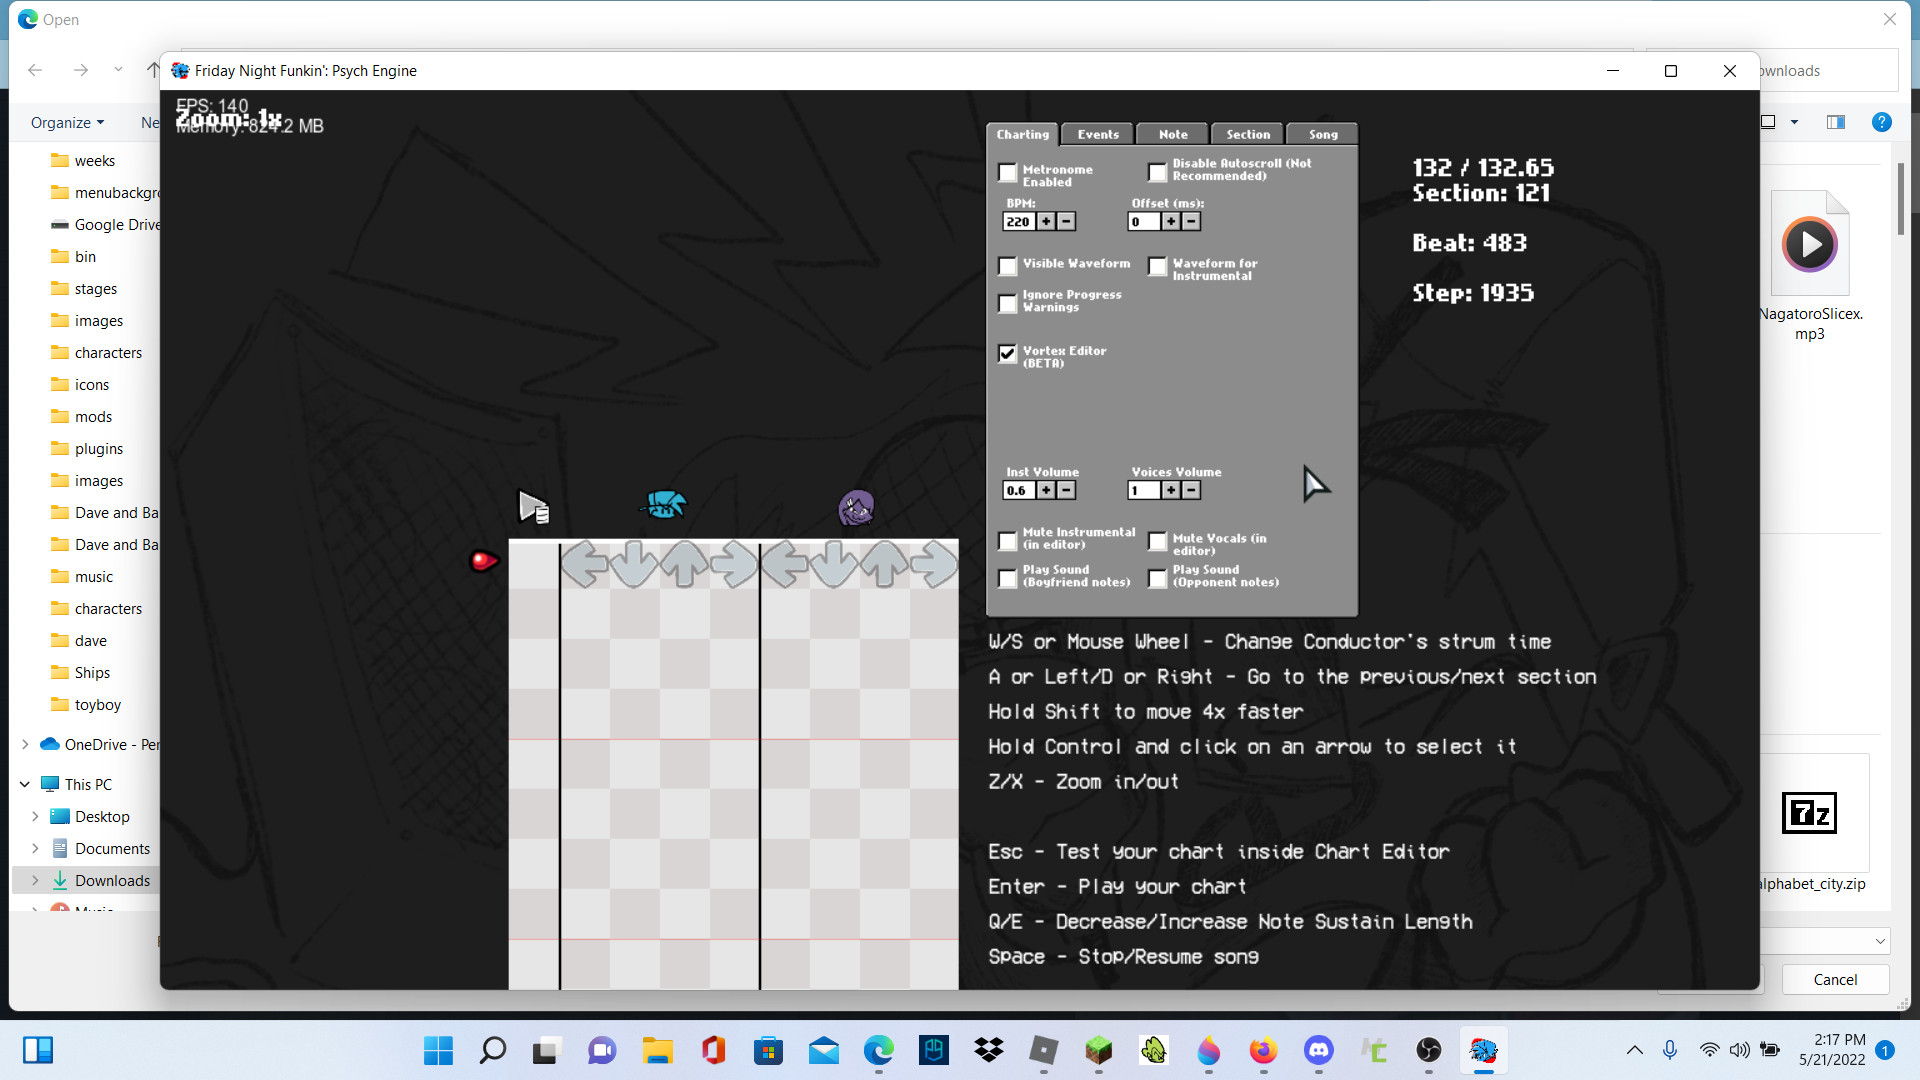Click the red eject icon left of the grid
The width and height of the screenshot is (1920, 1080).
[483, 562]
